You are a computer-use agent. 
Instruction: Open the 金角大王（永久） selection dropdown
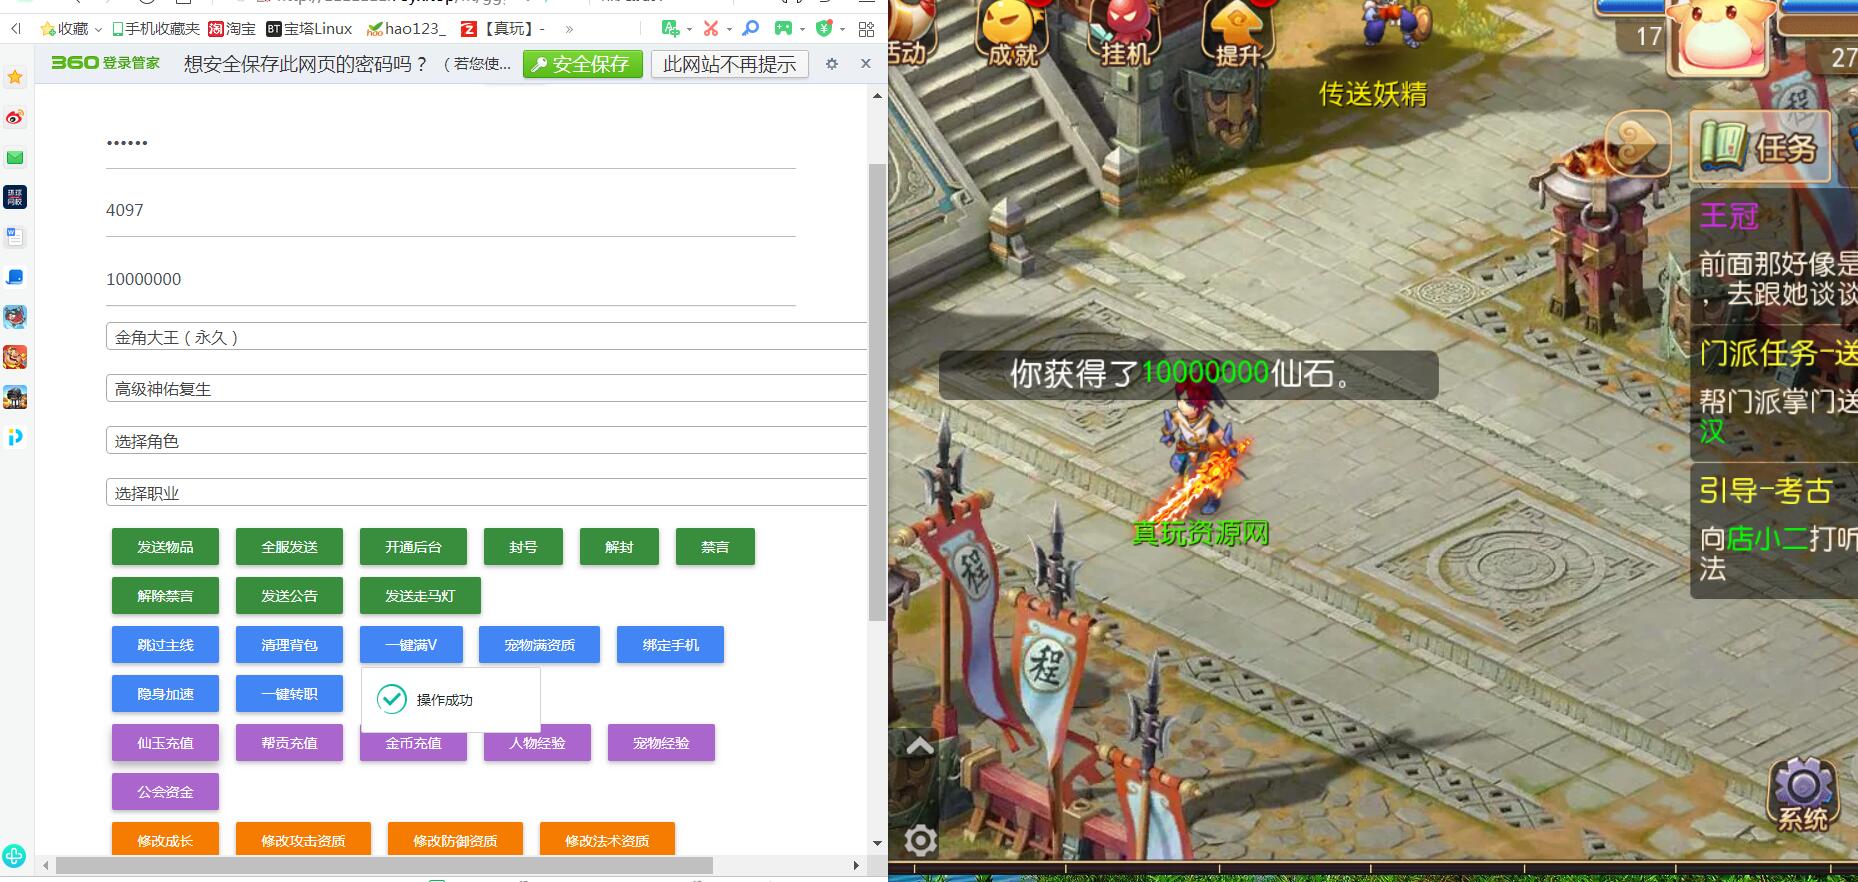(x=486, y=337)
